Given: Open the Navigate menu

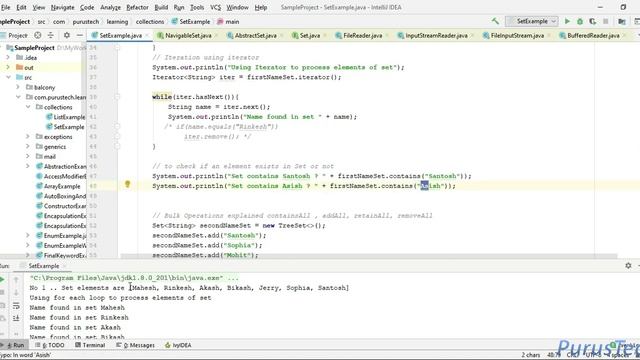Looking at the screenshot, I should pyautogui.click(x=62, y=7).
